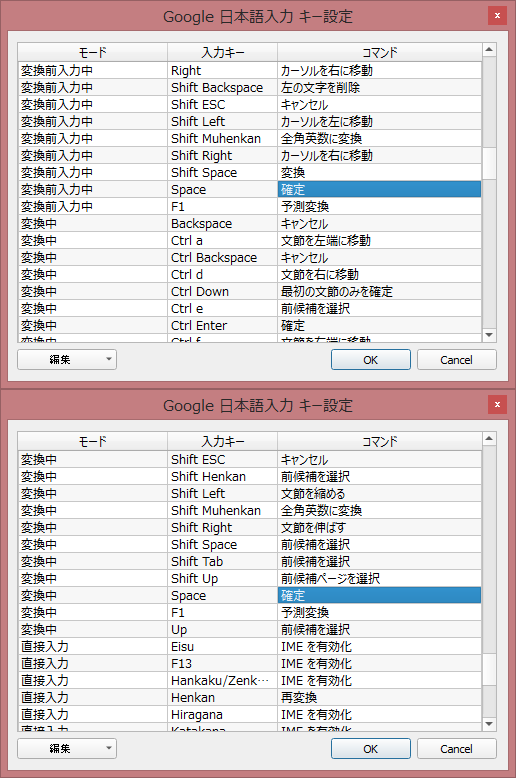Select 直接入力 mode cell in the F13 row
Viewport: 516px width, 778px height.
[93, 663]
